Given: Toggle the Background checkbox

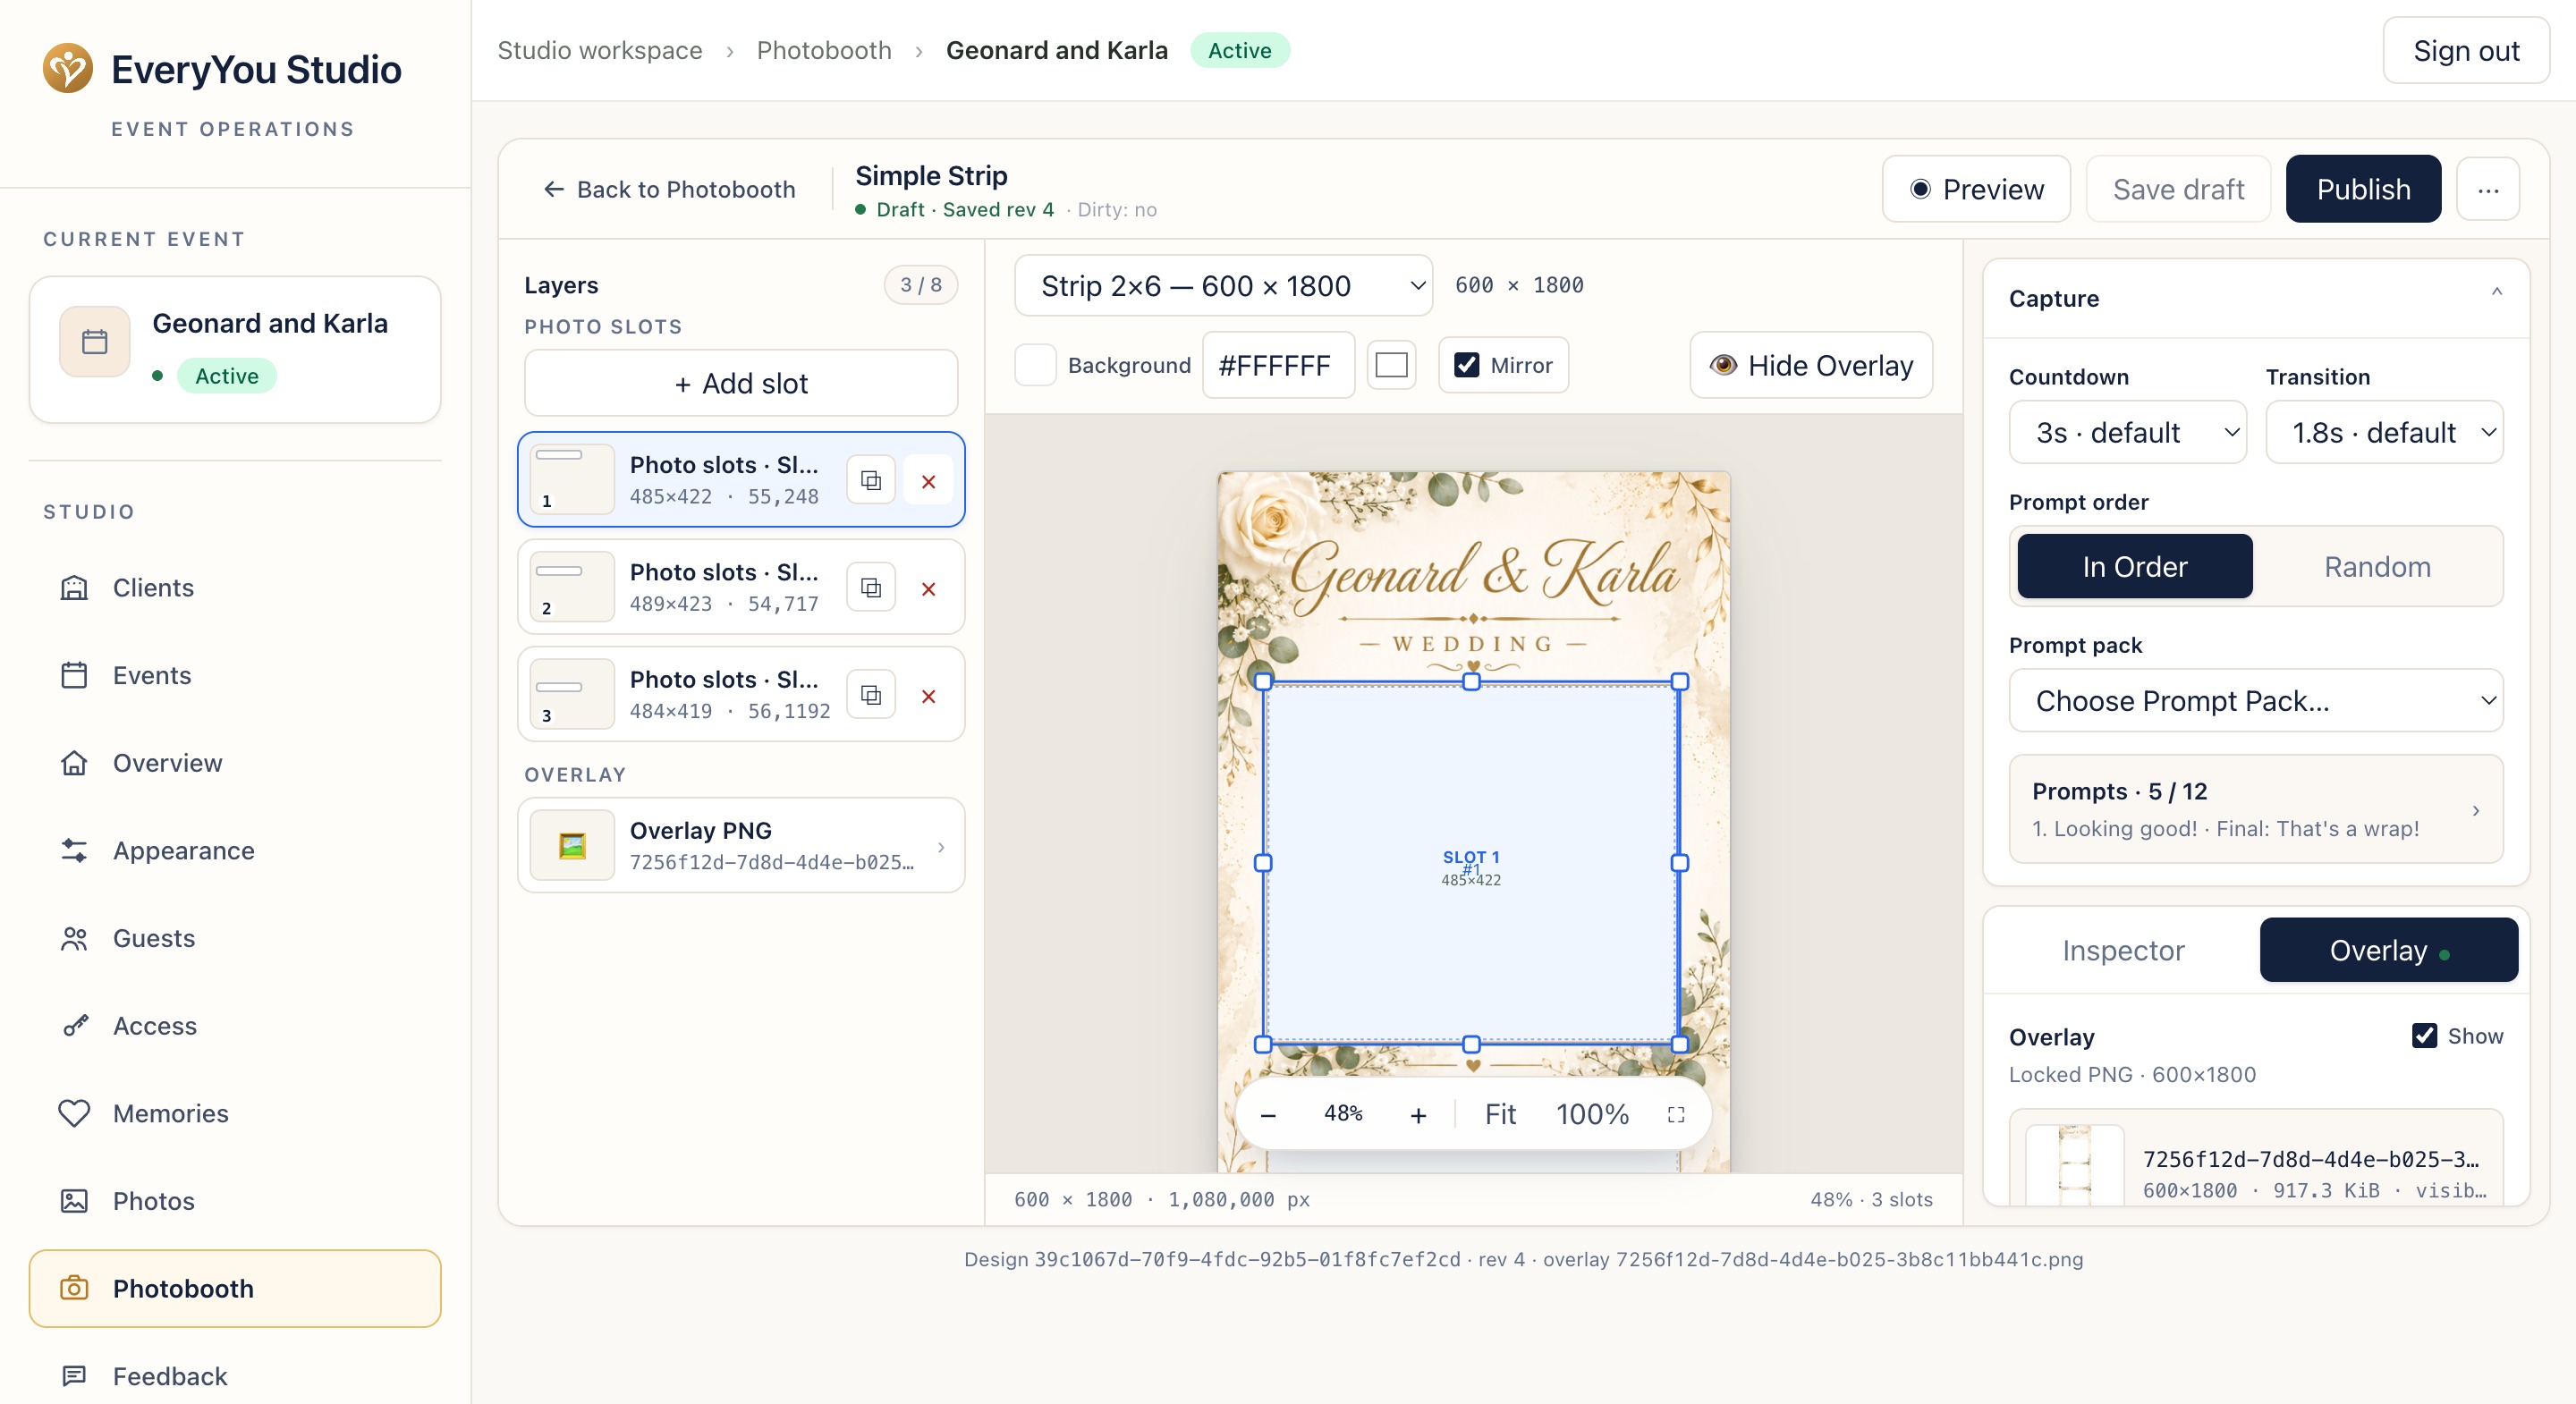Looking at the screenshot, I should (x=1036, y=365).
